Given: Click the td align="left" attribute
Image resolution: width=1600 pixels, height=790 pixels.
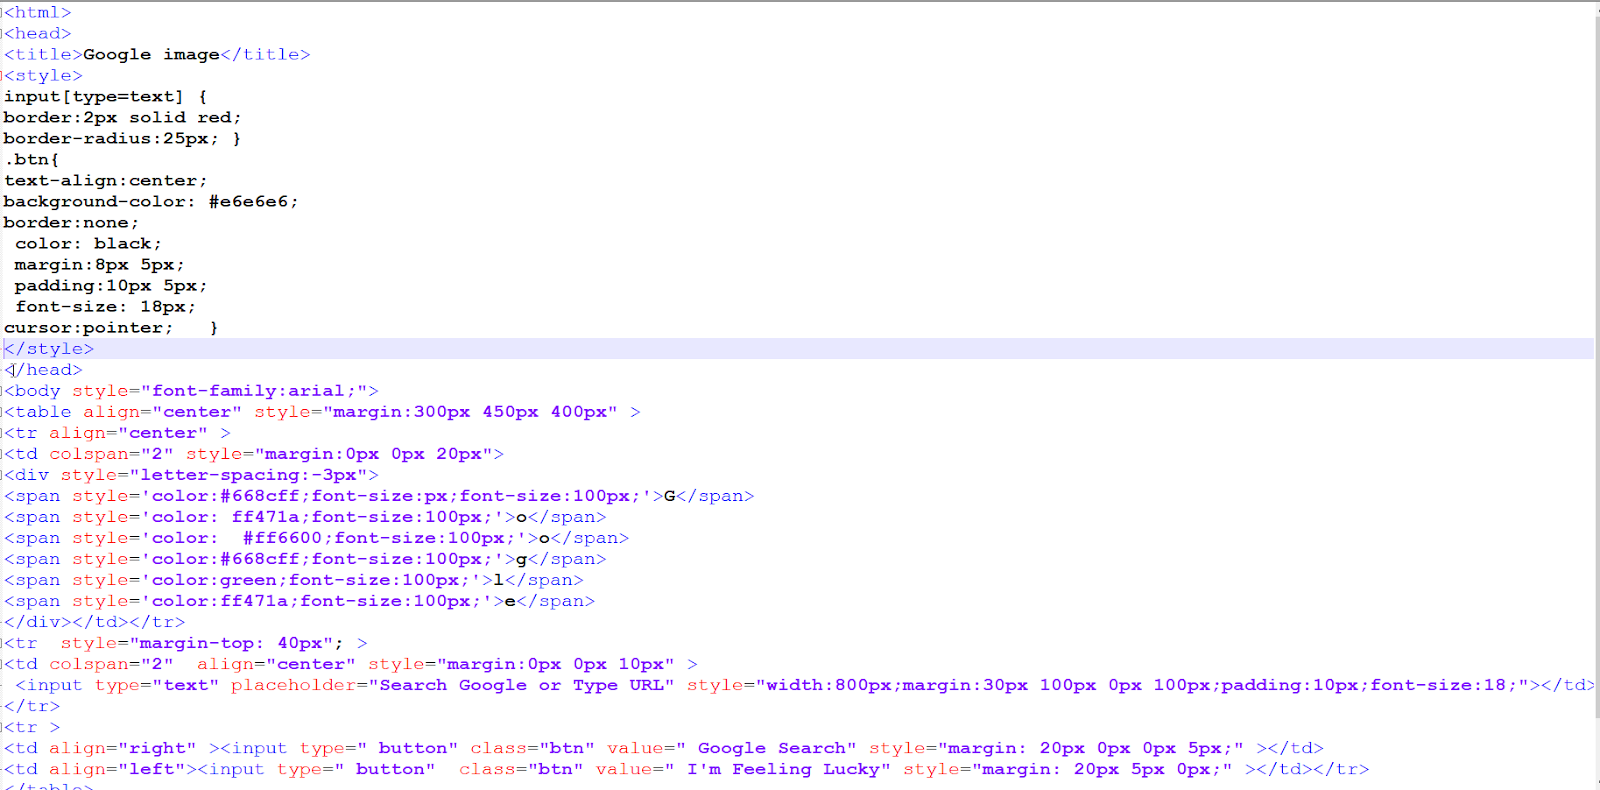Looking at the screenshot, I should [117, 768].
